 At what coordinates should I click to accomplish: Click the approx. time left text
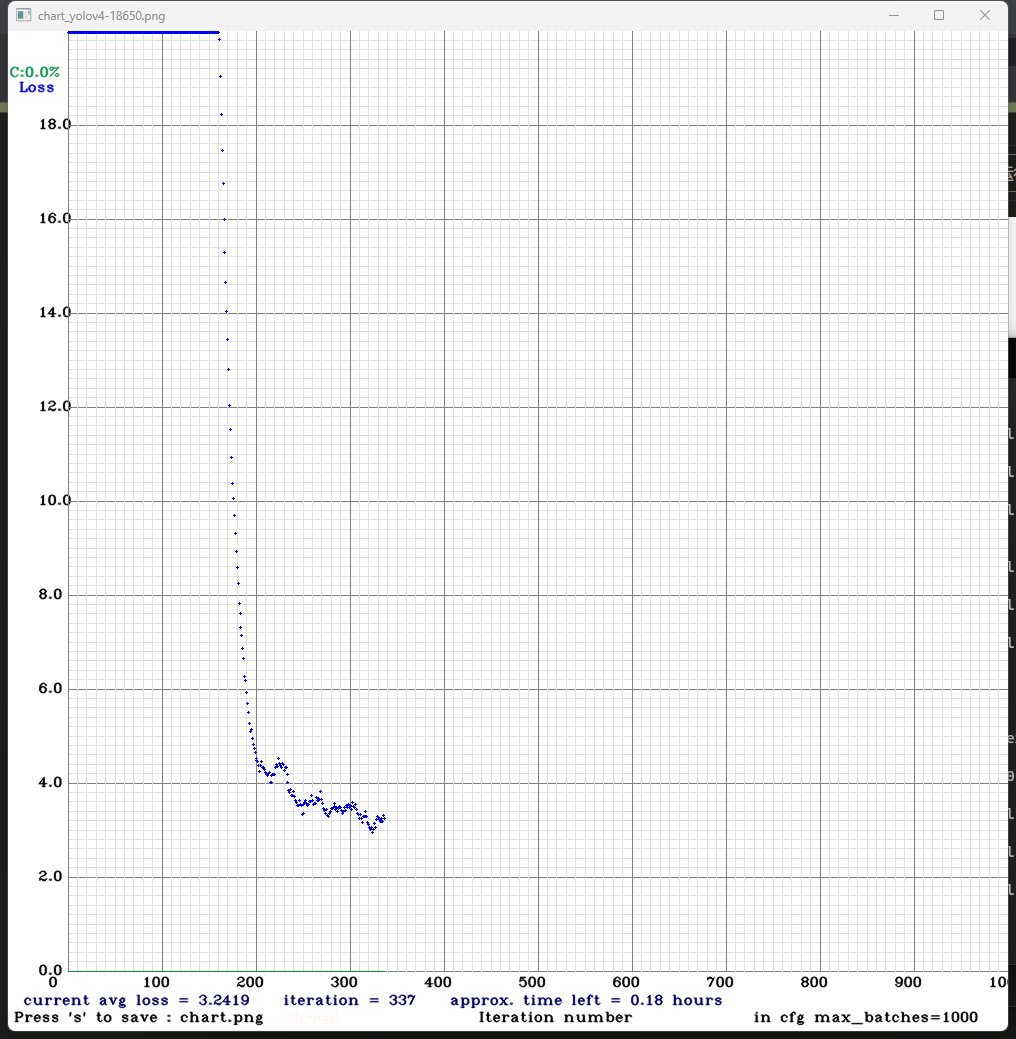(x=586, y=1000)
